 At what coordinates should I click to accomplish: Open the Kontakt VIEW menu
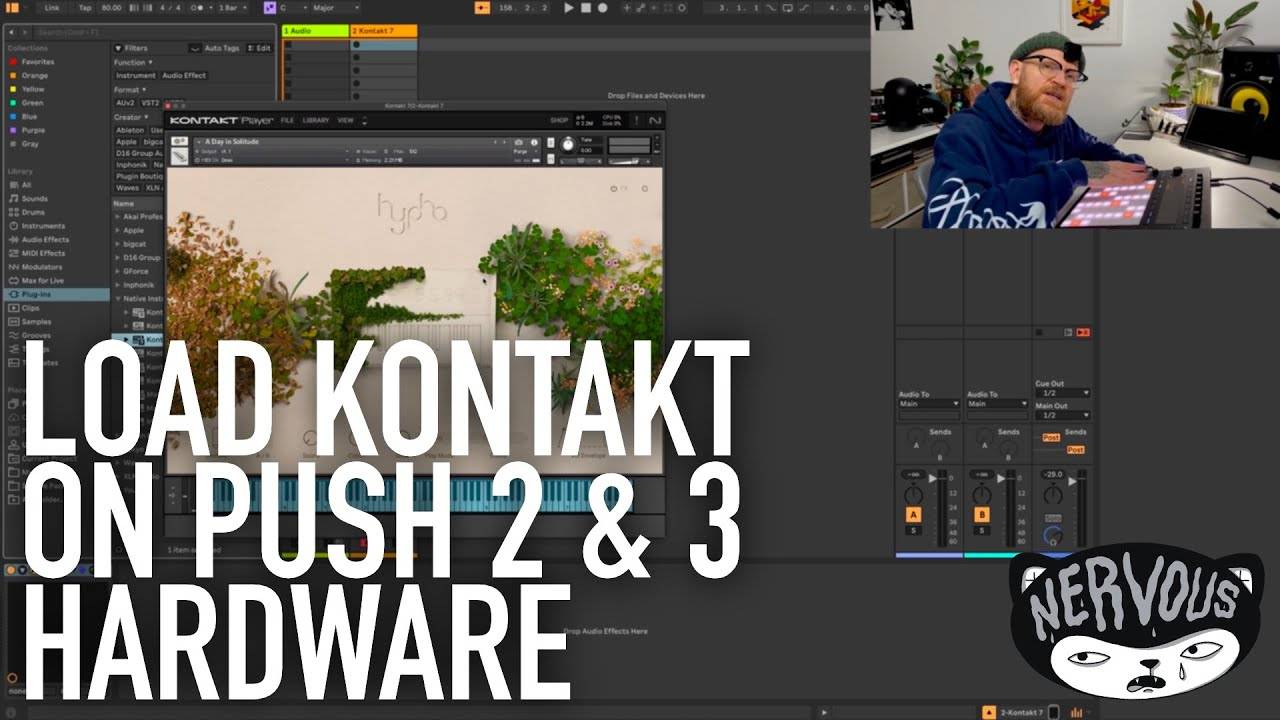pos(345,120)
